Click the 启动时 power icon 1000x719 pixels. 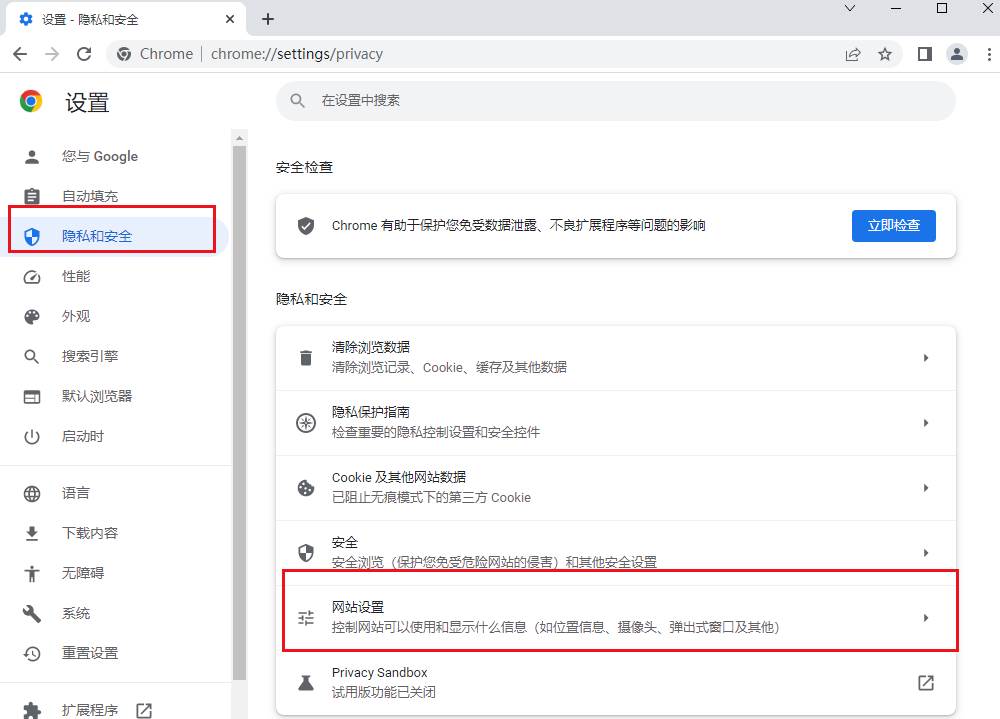32,436
